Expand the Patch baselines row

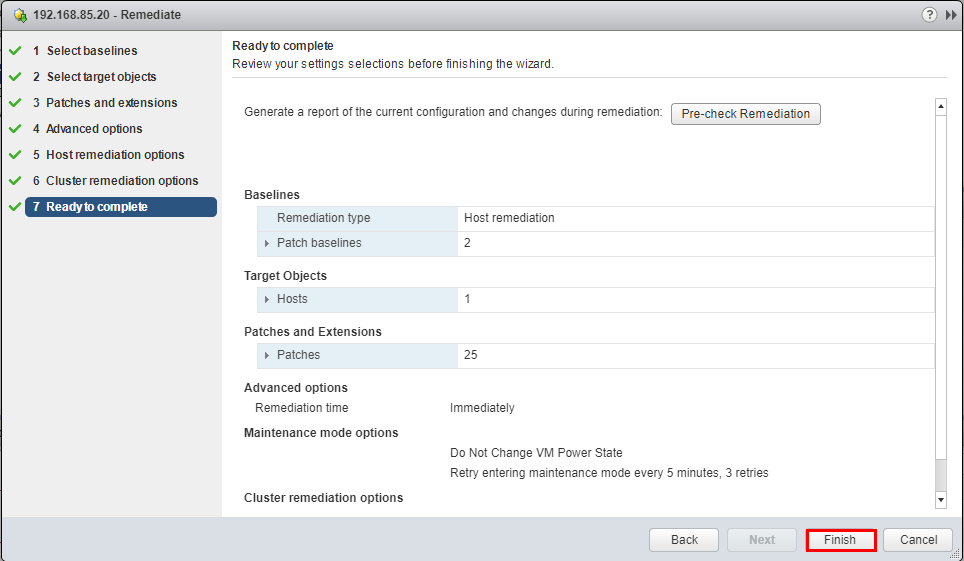click(x=267, y=243)
